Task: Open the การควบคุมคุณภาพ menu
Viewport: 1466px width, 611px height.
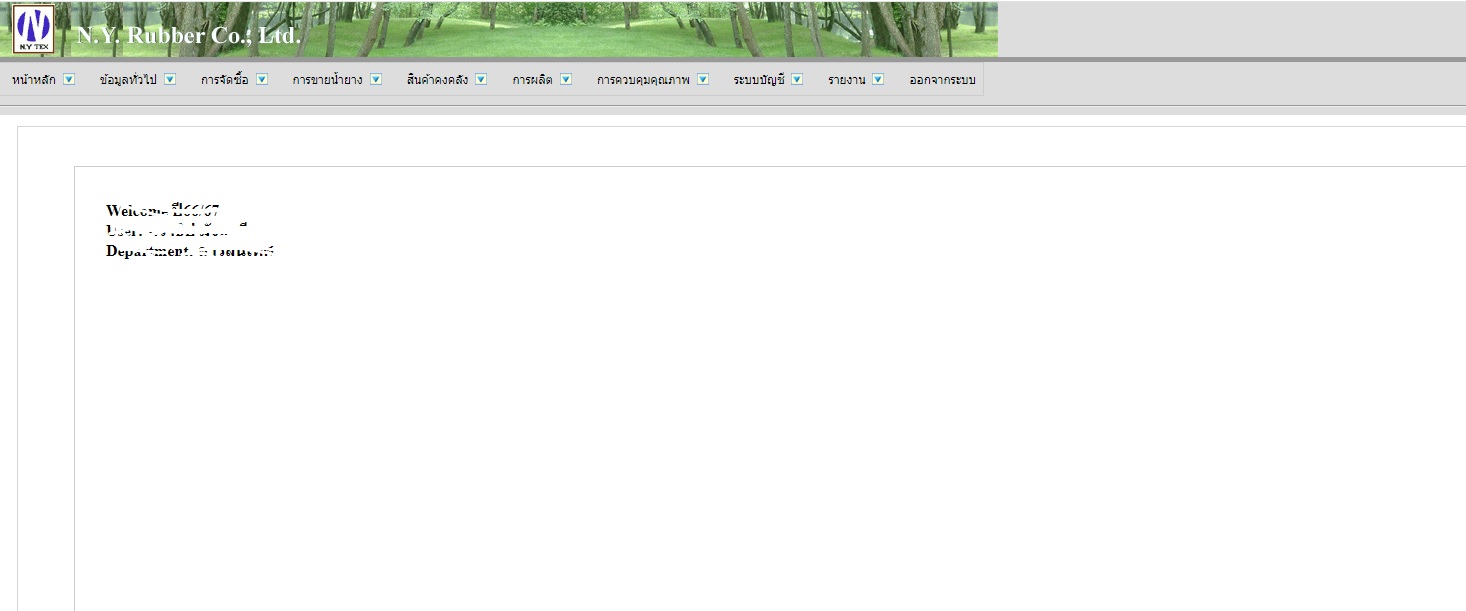Action: pyautogui.click(x=643, y=80)
